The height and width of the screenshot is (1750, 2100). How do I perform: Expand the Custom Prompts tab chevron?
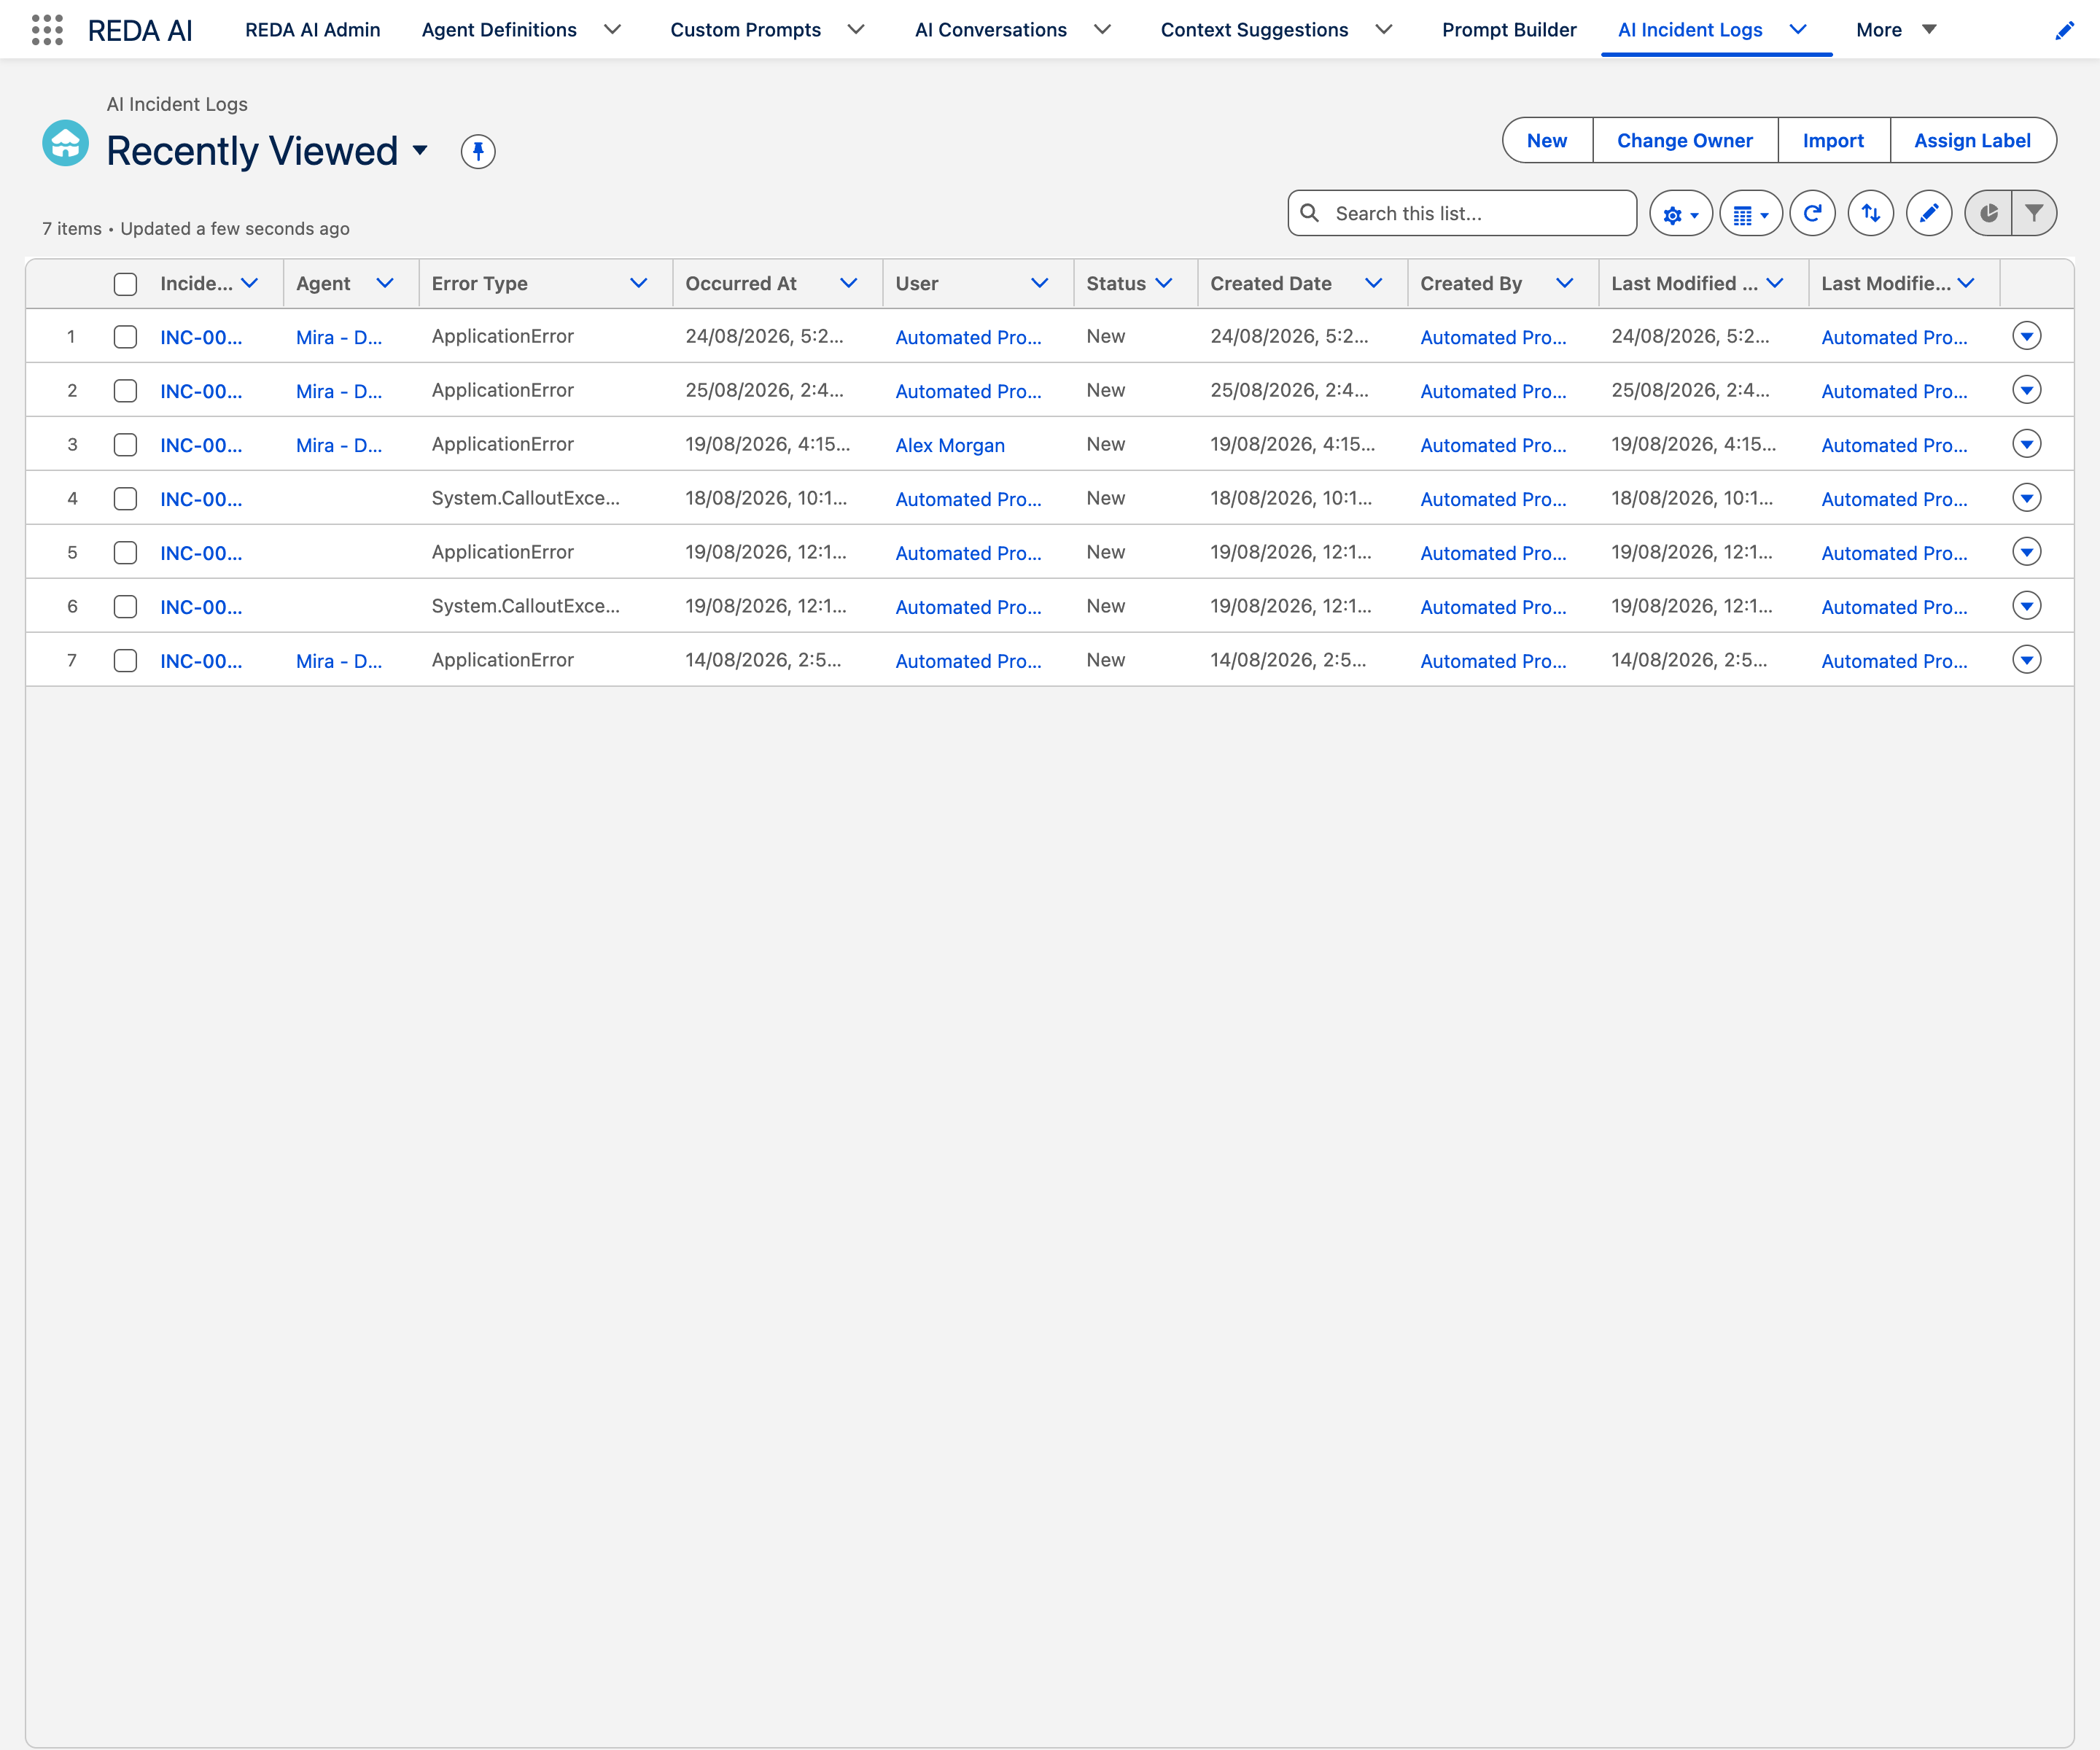[856, 30]
